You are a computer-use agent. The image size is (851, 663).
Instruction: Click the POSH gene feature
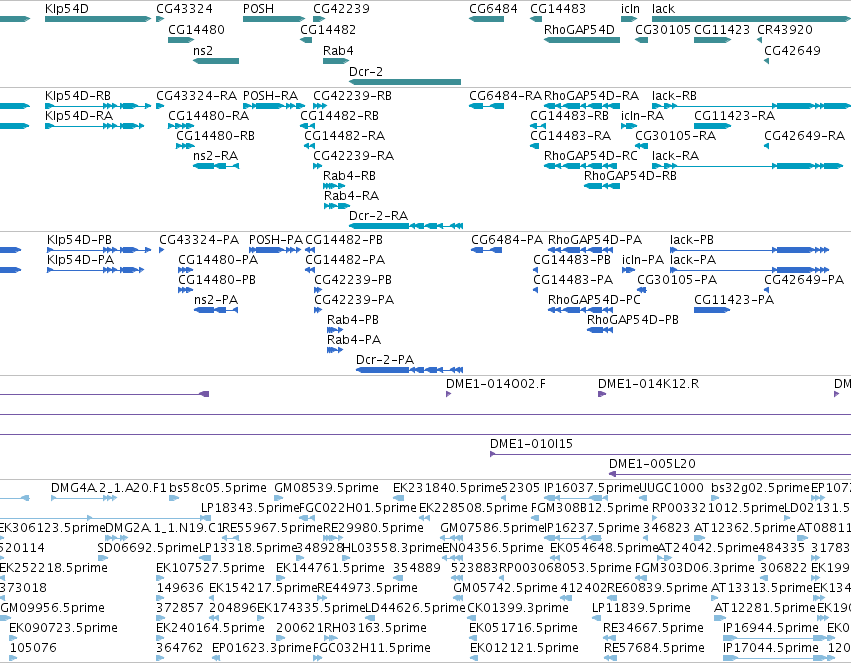coord(274,19)
